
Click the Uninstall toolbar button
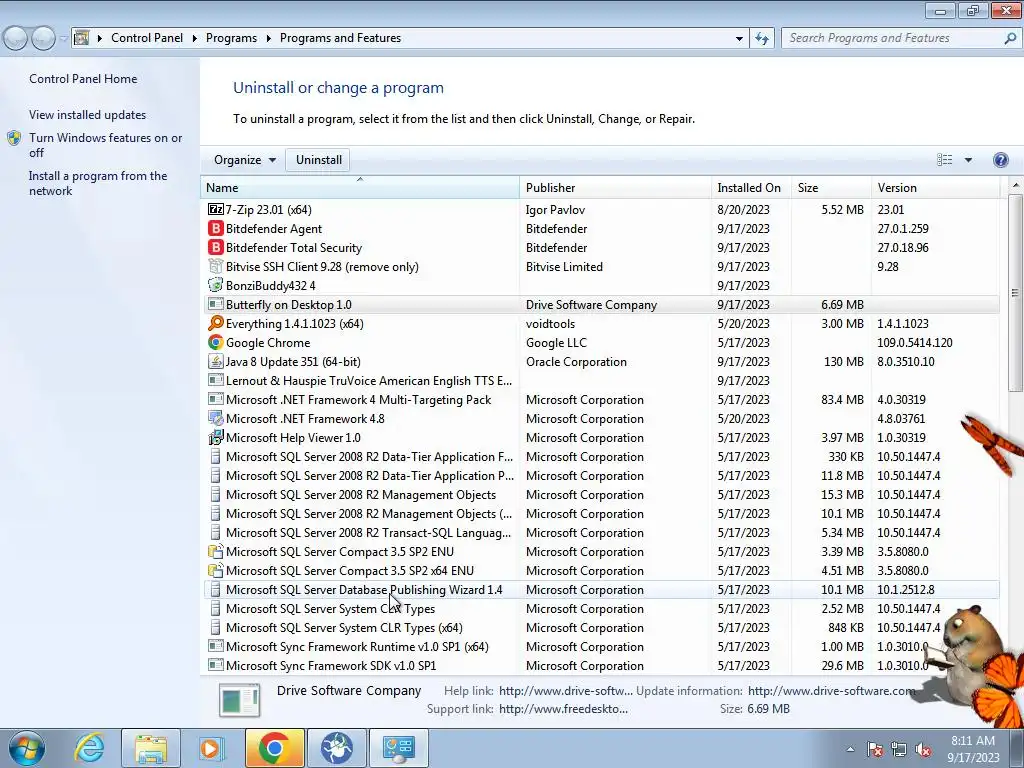[x=319, y=160]
